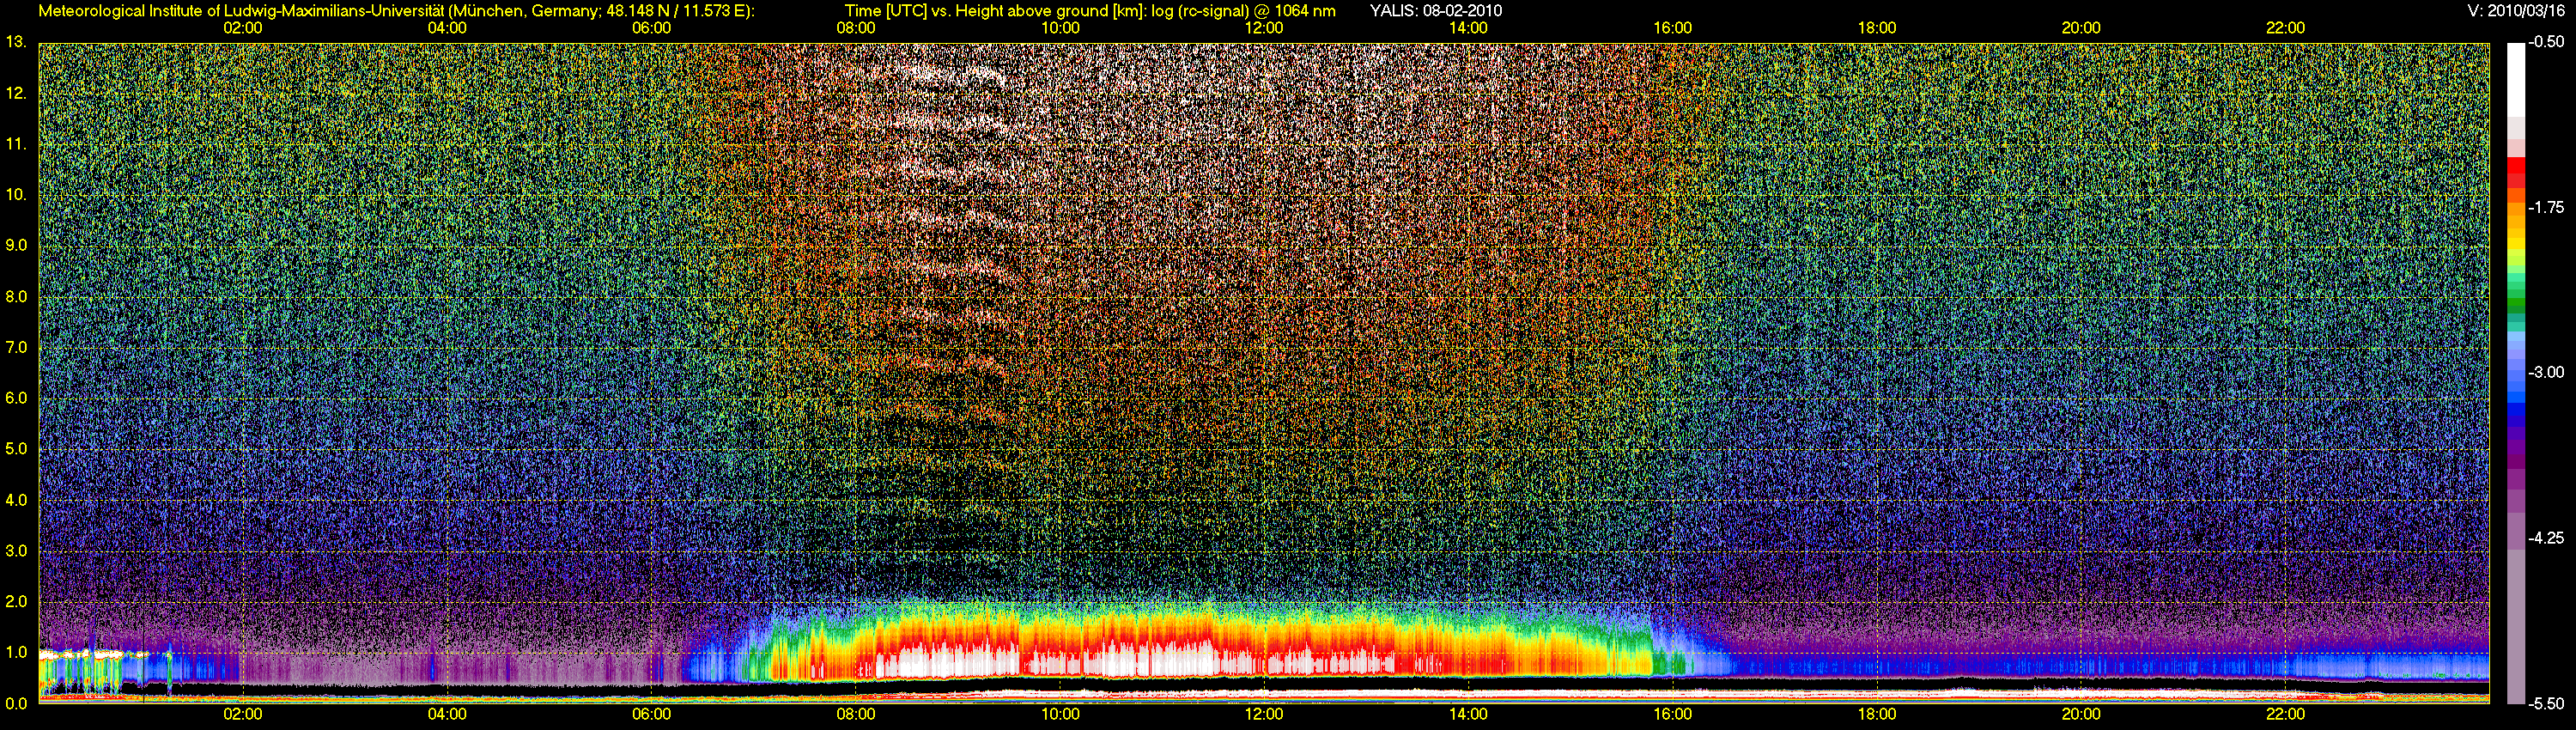Viewport: 2576px width, 730px height.
Task: Select the '10.' height axis label
Action: 15,194
